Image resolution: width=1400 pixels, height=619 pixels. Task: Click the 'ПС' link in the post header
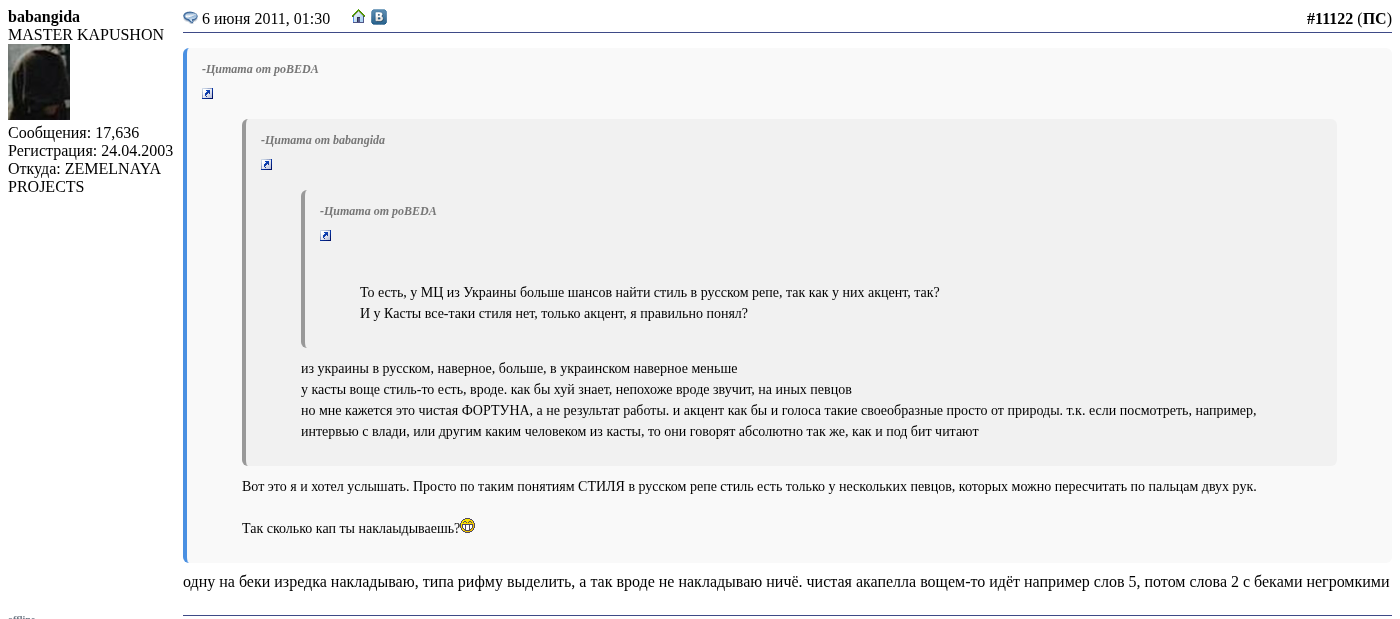pyautogui.click(x=1374, y=19)
